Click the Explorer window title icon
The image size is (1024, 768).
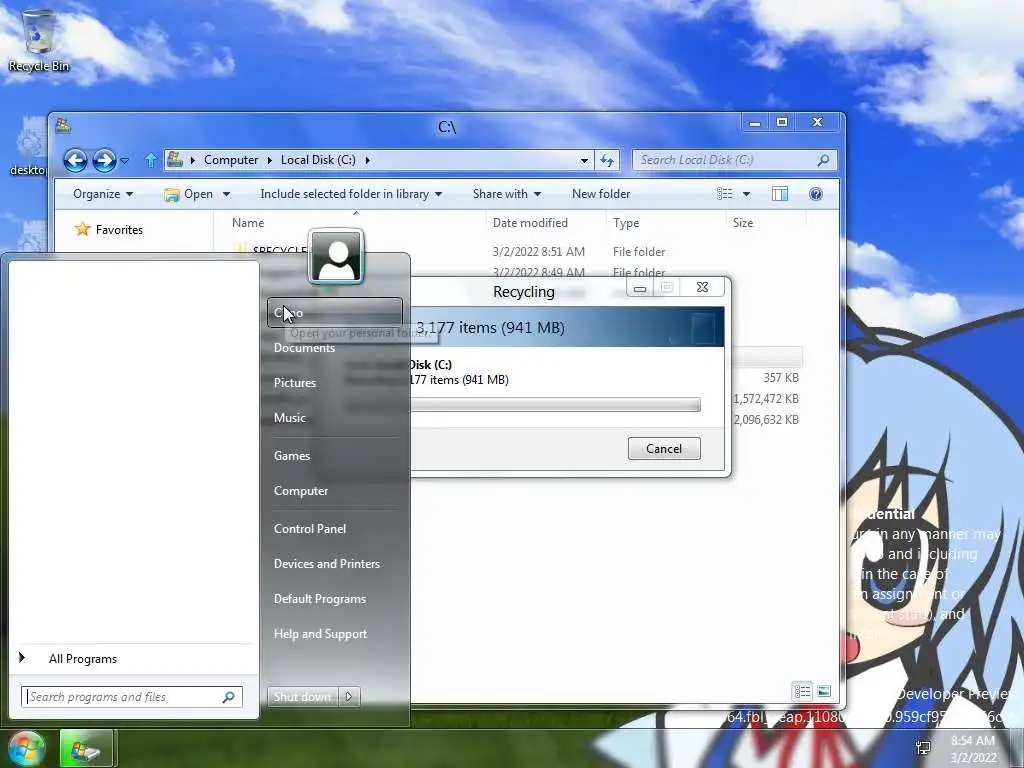(x=63, y=125)
